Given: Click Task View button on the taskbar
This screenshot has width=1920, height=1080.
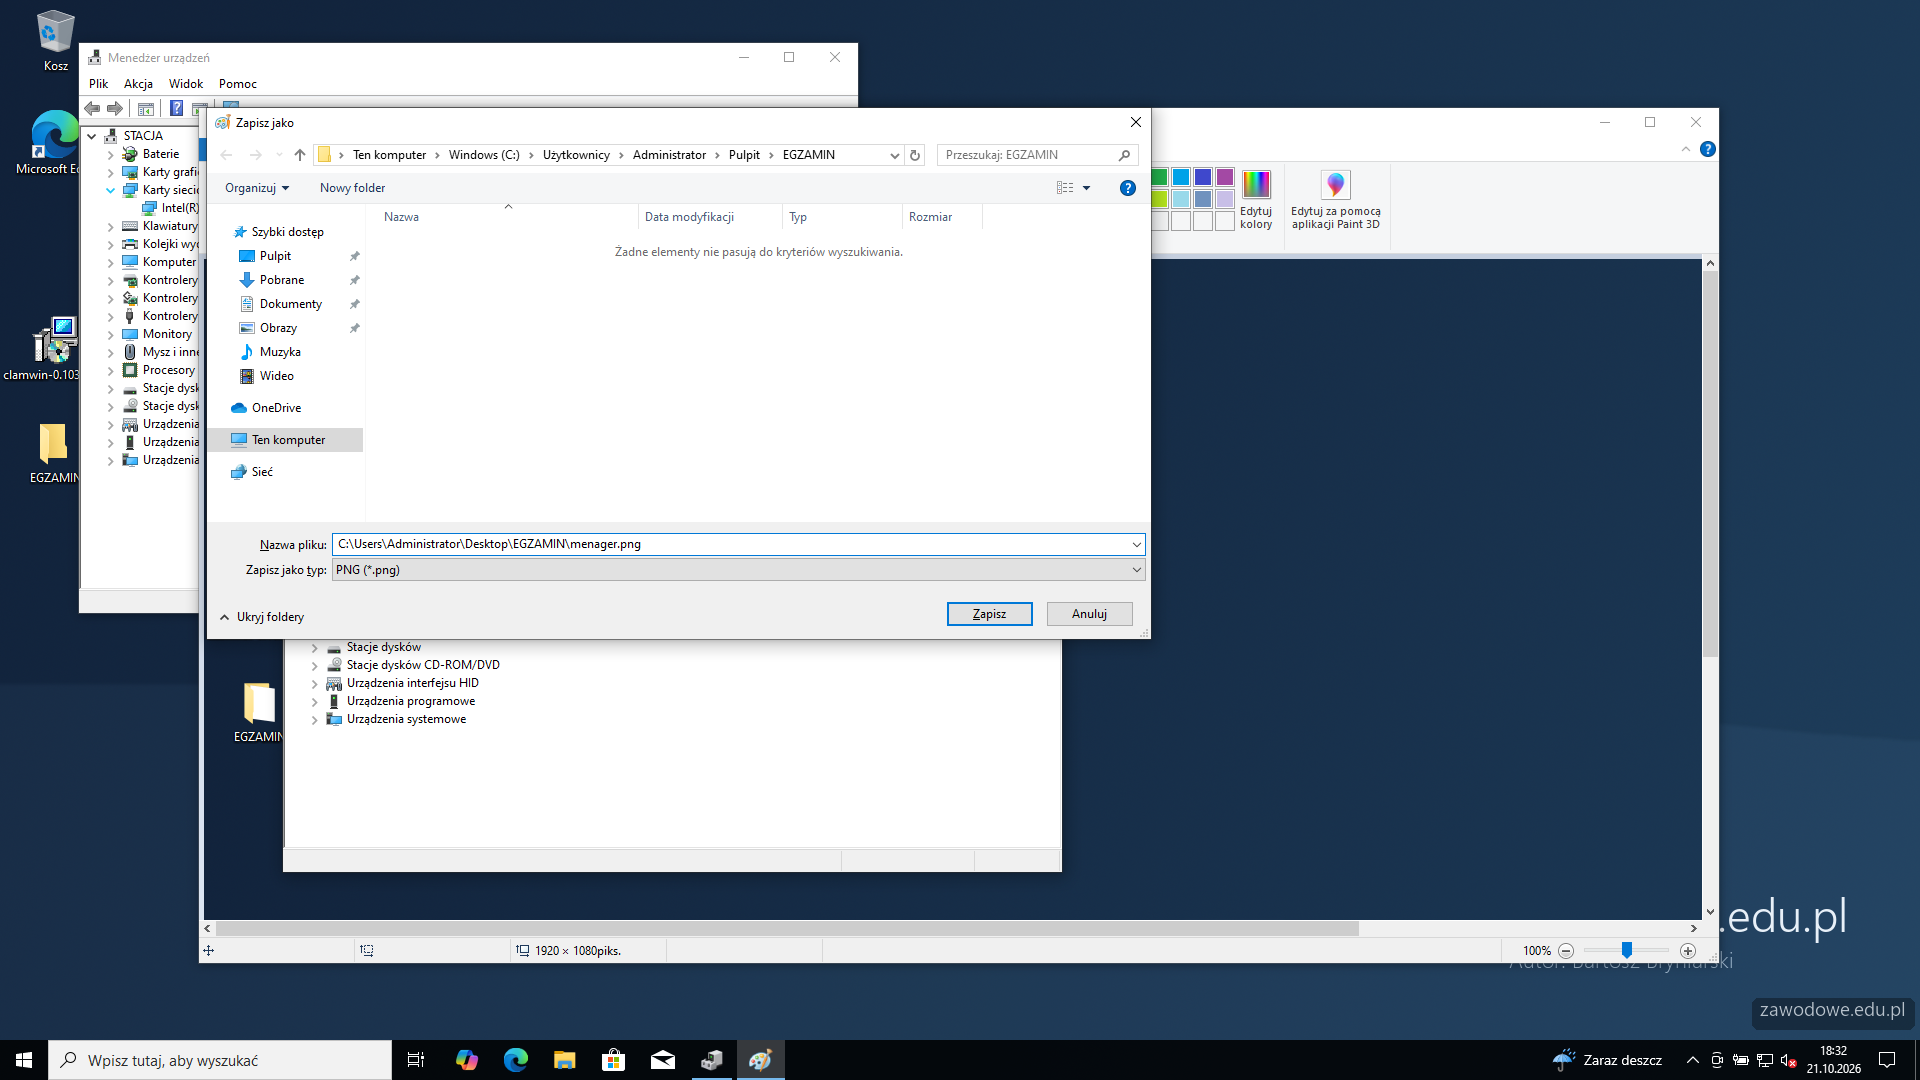Looking at the screenshot, I should (x=416, y=1060).
